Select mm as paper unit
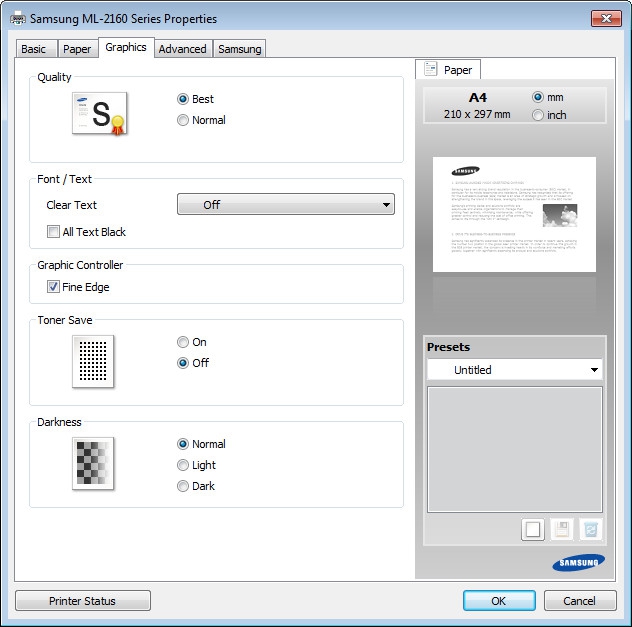 click(x=538, y=97)
